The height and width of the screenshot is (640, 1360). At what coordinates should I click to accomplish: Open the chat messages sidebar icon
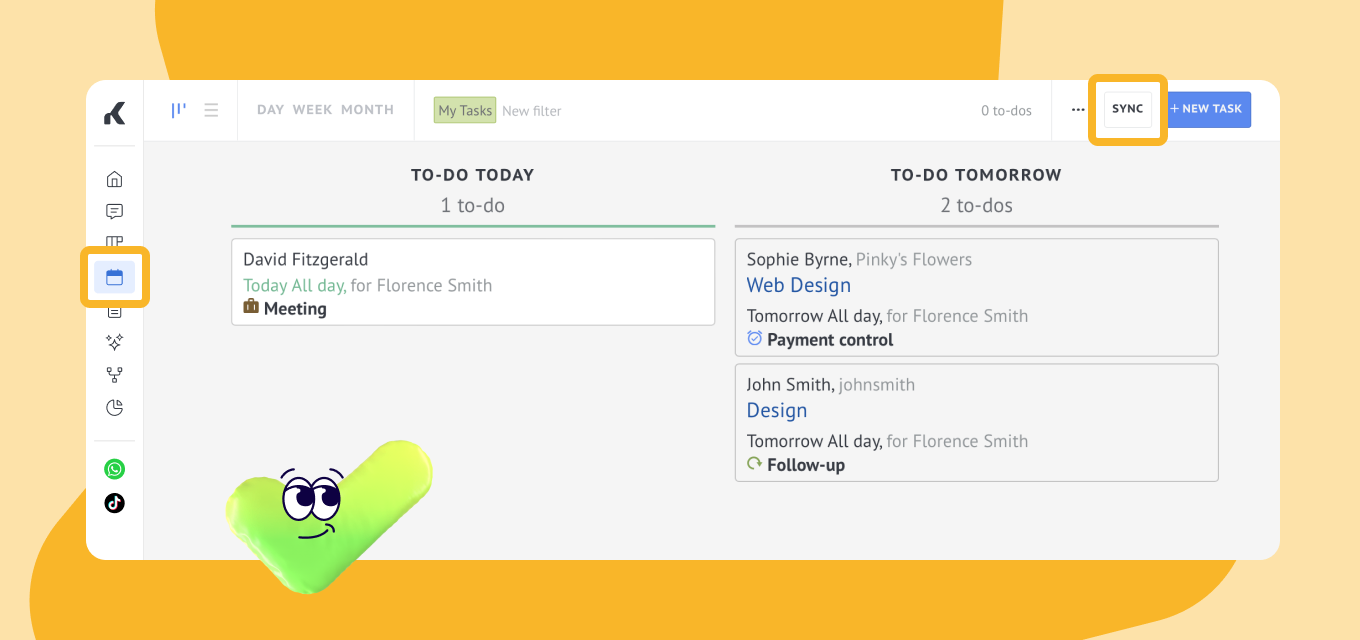(x=115, y=211)
